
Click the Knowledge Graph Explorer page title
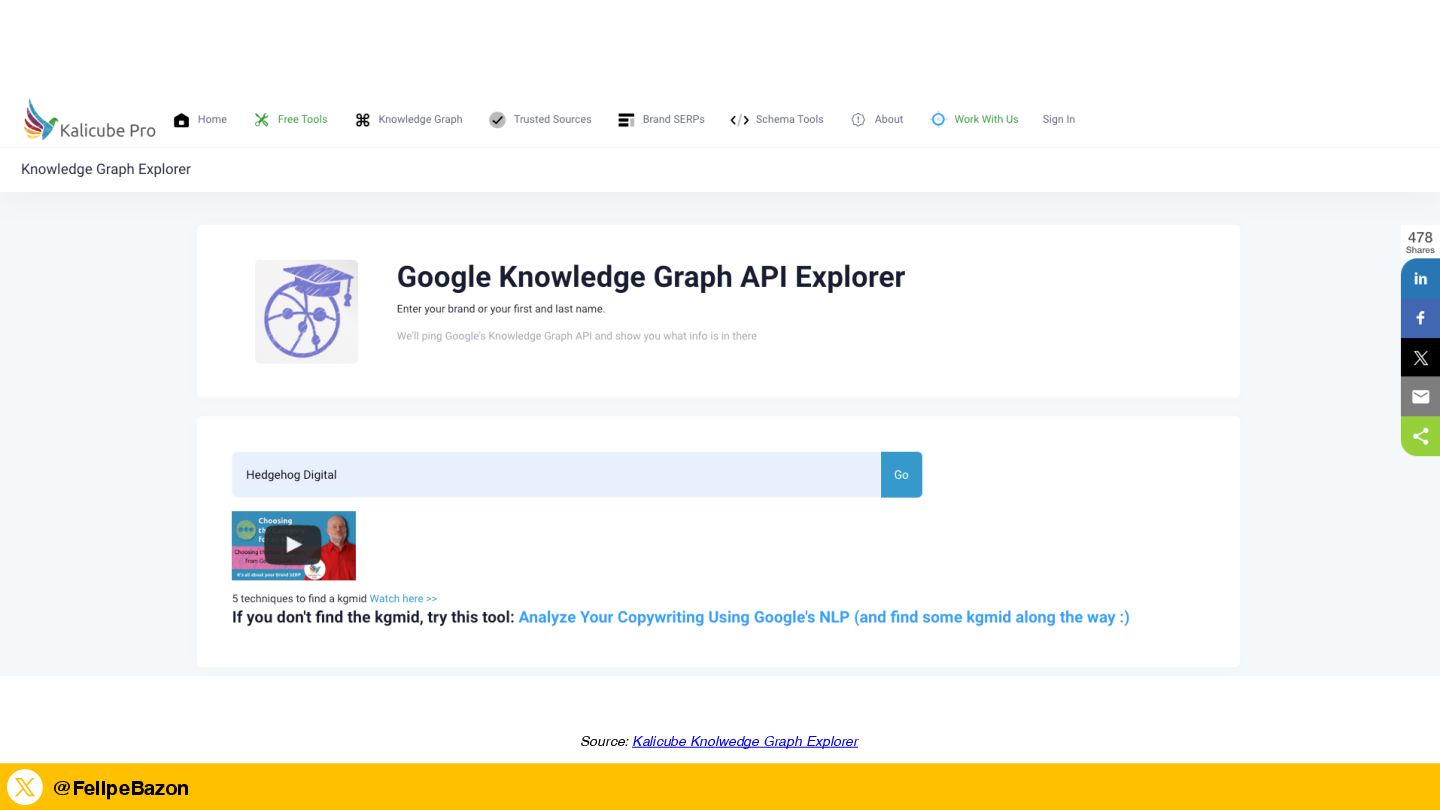(106, 169)
